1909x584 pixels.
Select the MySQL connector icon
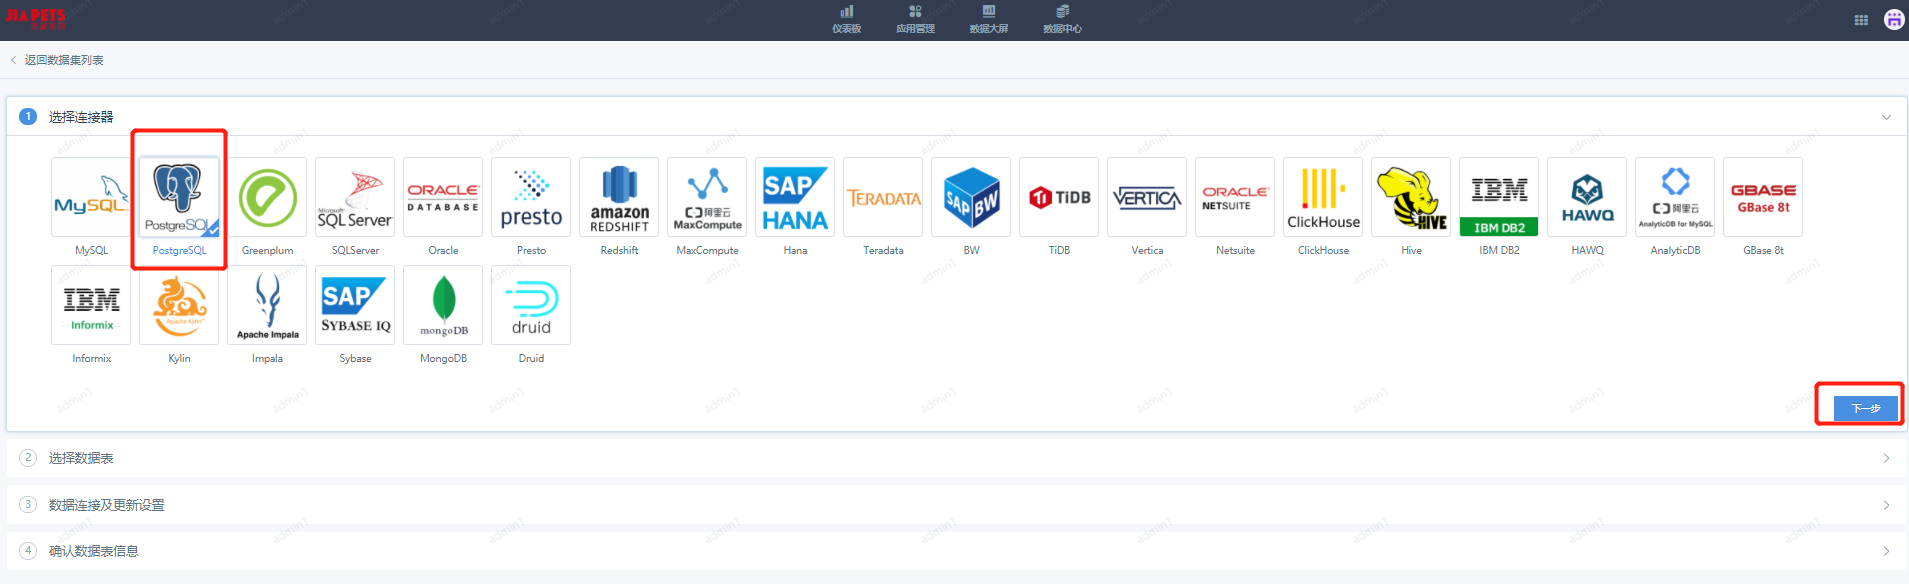coord(91,197)
